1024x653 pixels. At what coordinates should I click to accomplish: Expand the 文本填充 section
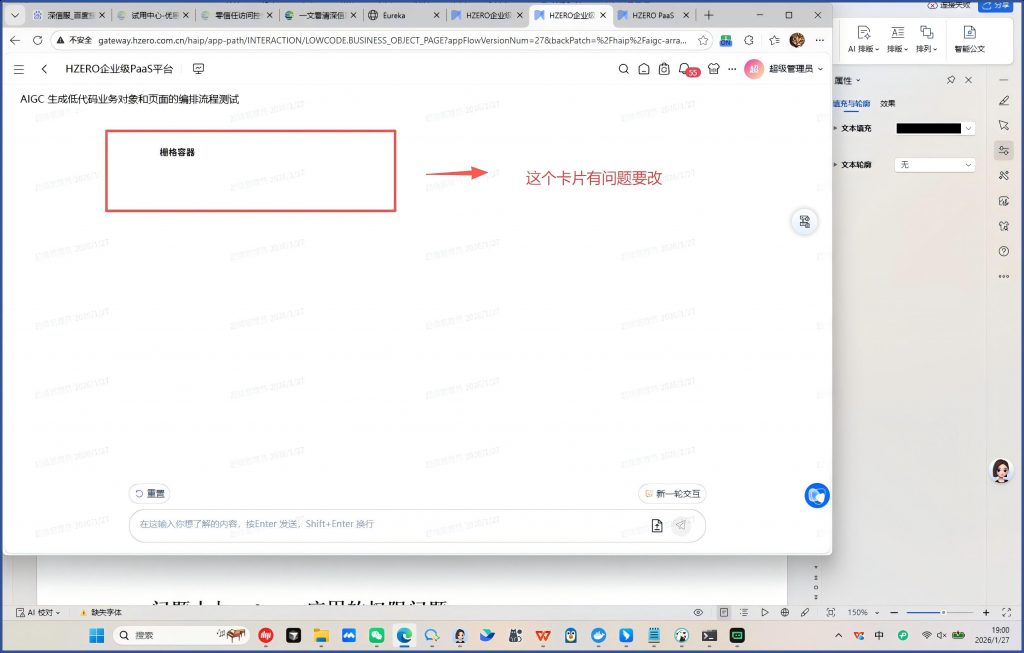coord(836,128)
